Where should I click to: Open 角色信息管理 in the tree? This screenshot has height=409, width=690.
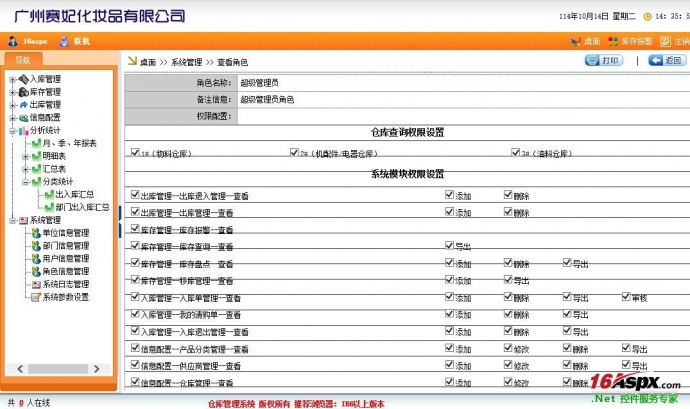point(66,272)
